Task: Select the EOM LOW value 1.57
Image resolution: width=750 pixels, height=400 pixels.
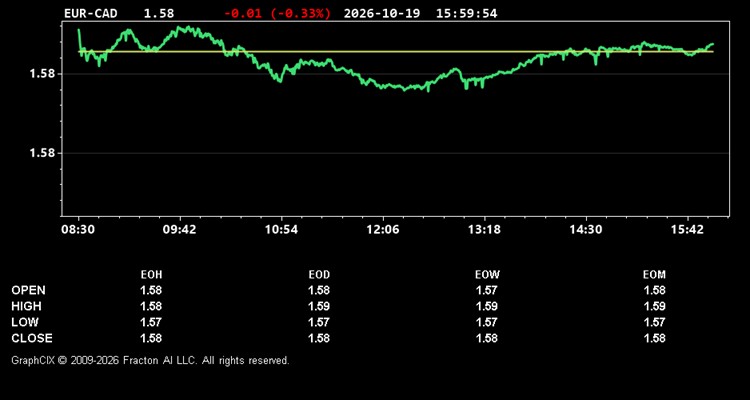Action: pos(654,322)
